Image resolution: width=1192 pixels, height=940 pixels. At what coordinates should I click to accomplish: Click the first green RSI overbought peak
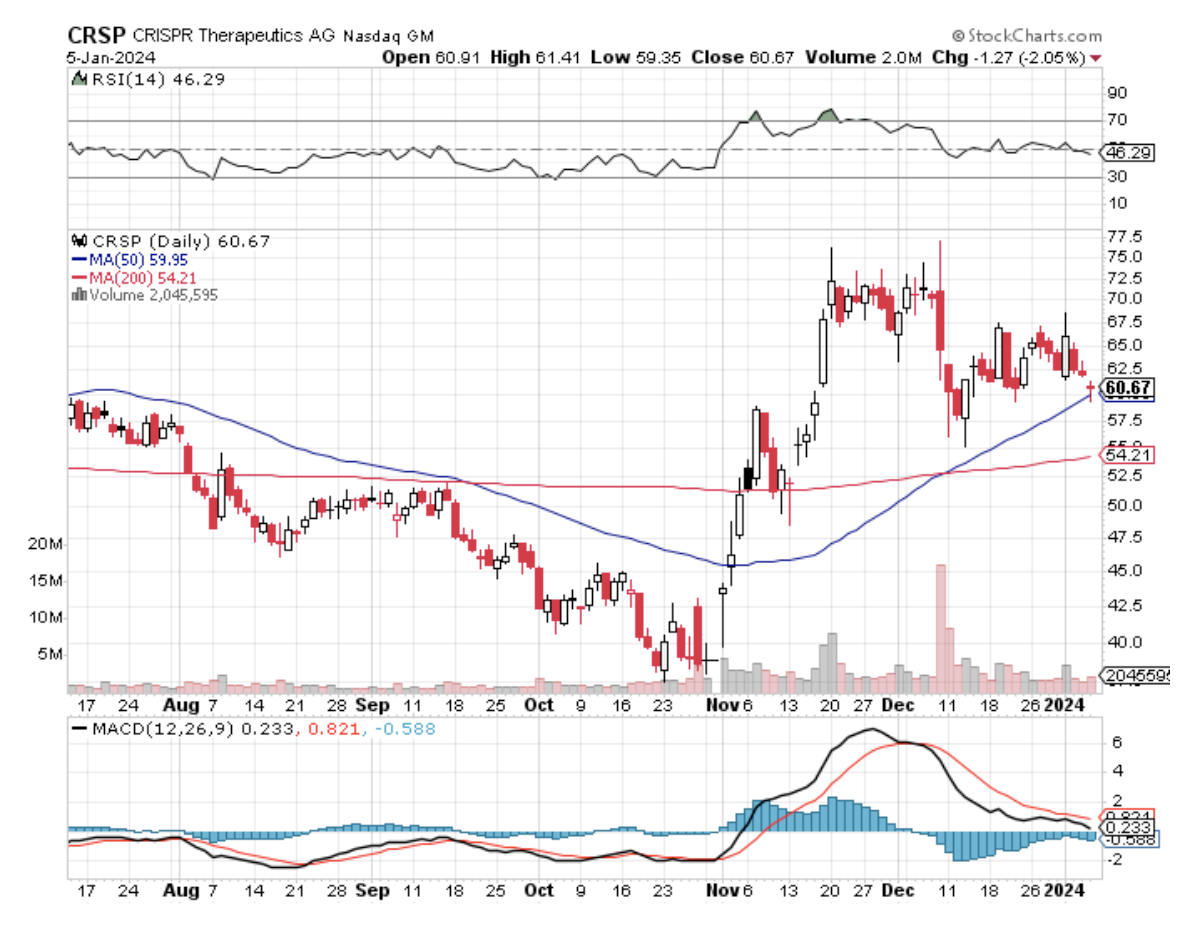[x=755, y=116]
